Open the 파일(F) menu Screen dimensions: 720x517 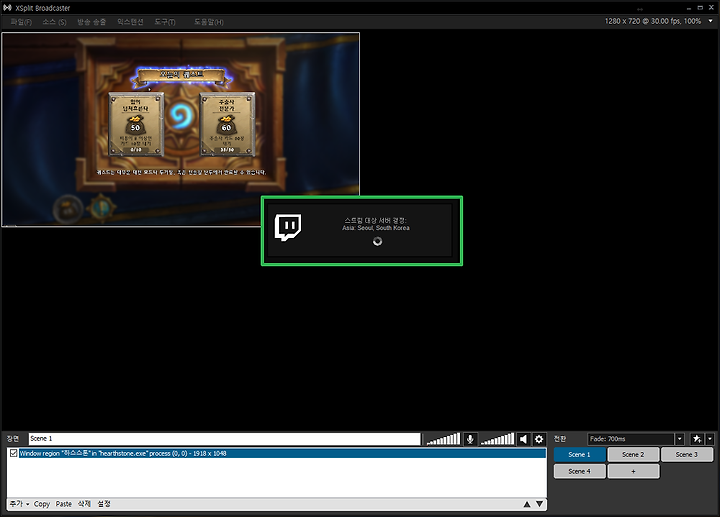(21, 22)
